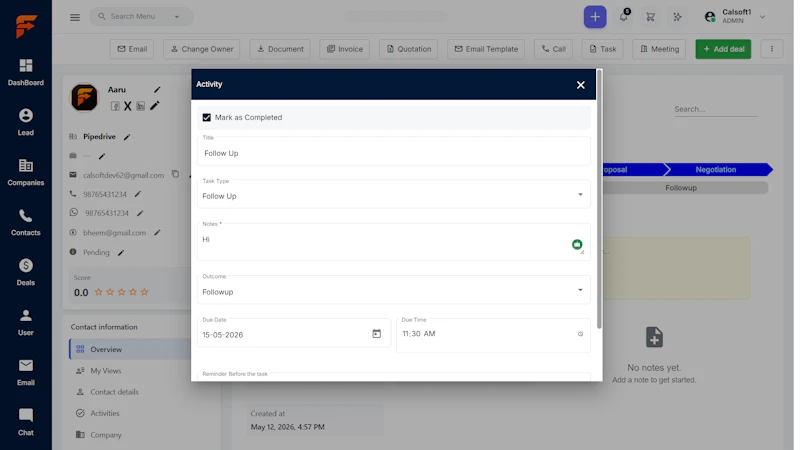The image size is (800, 450).
Task: Click the Call button
Action: [x=553, y=49]
